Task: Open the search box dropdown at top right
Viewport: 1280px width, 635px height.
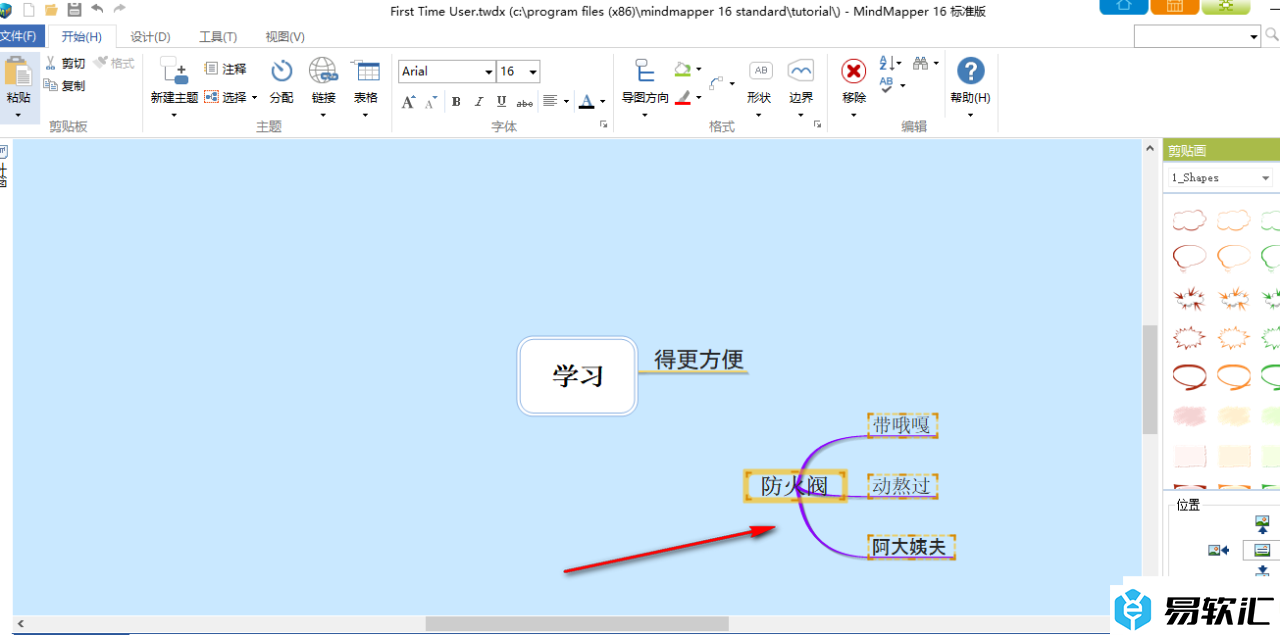Action: click(x=1254, y=37)
